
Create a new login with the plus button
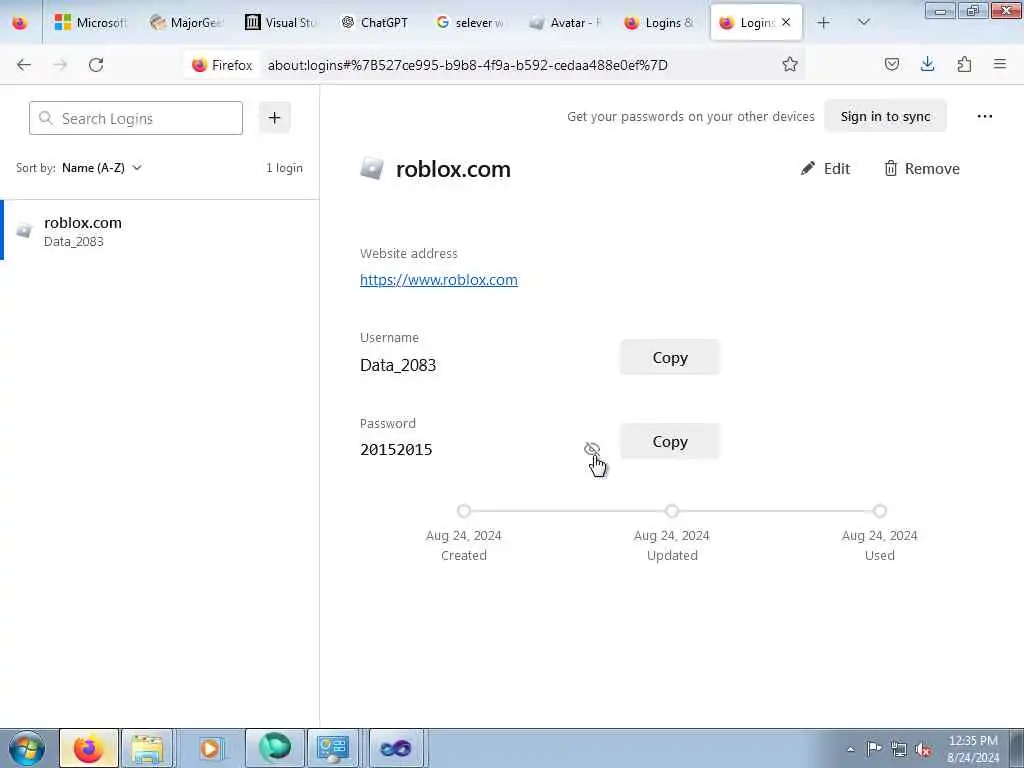274,118
